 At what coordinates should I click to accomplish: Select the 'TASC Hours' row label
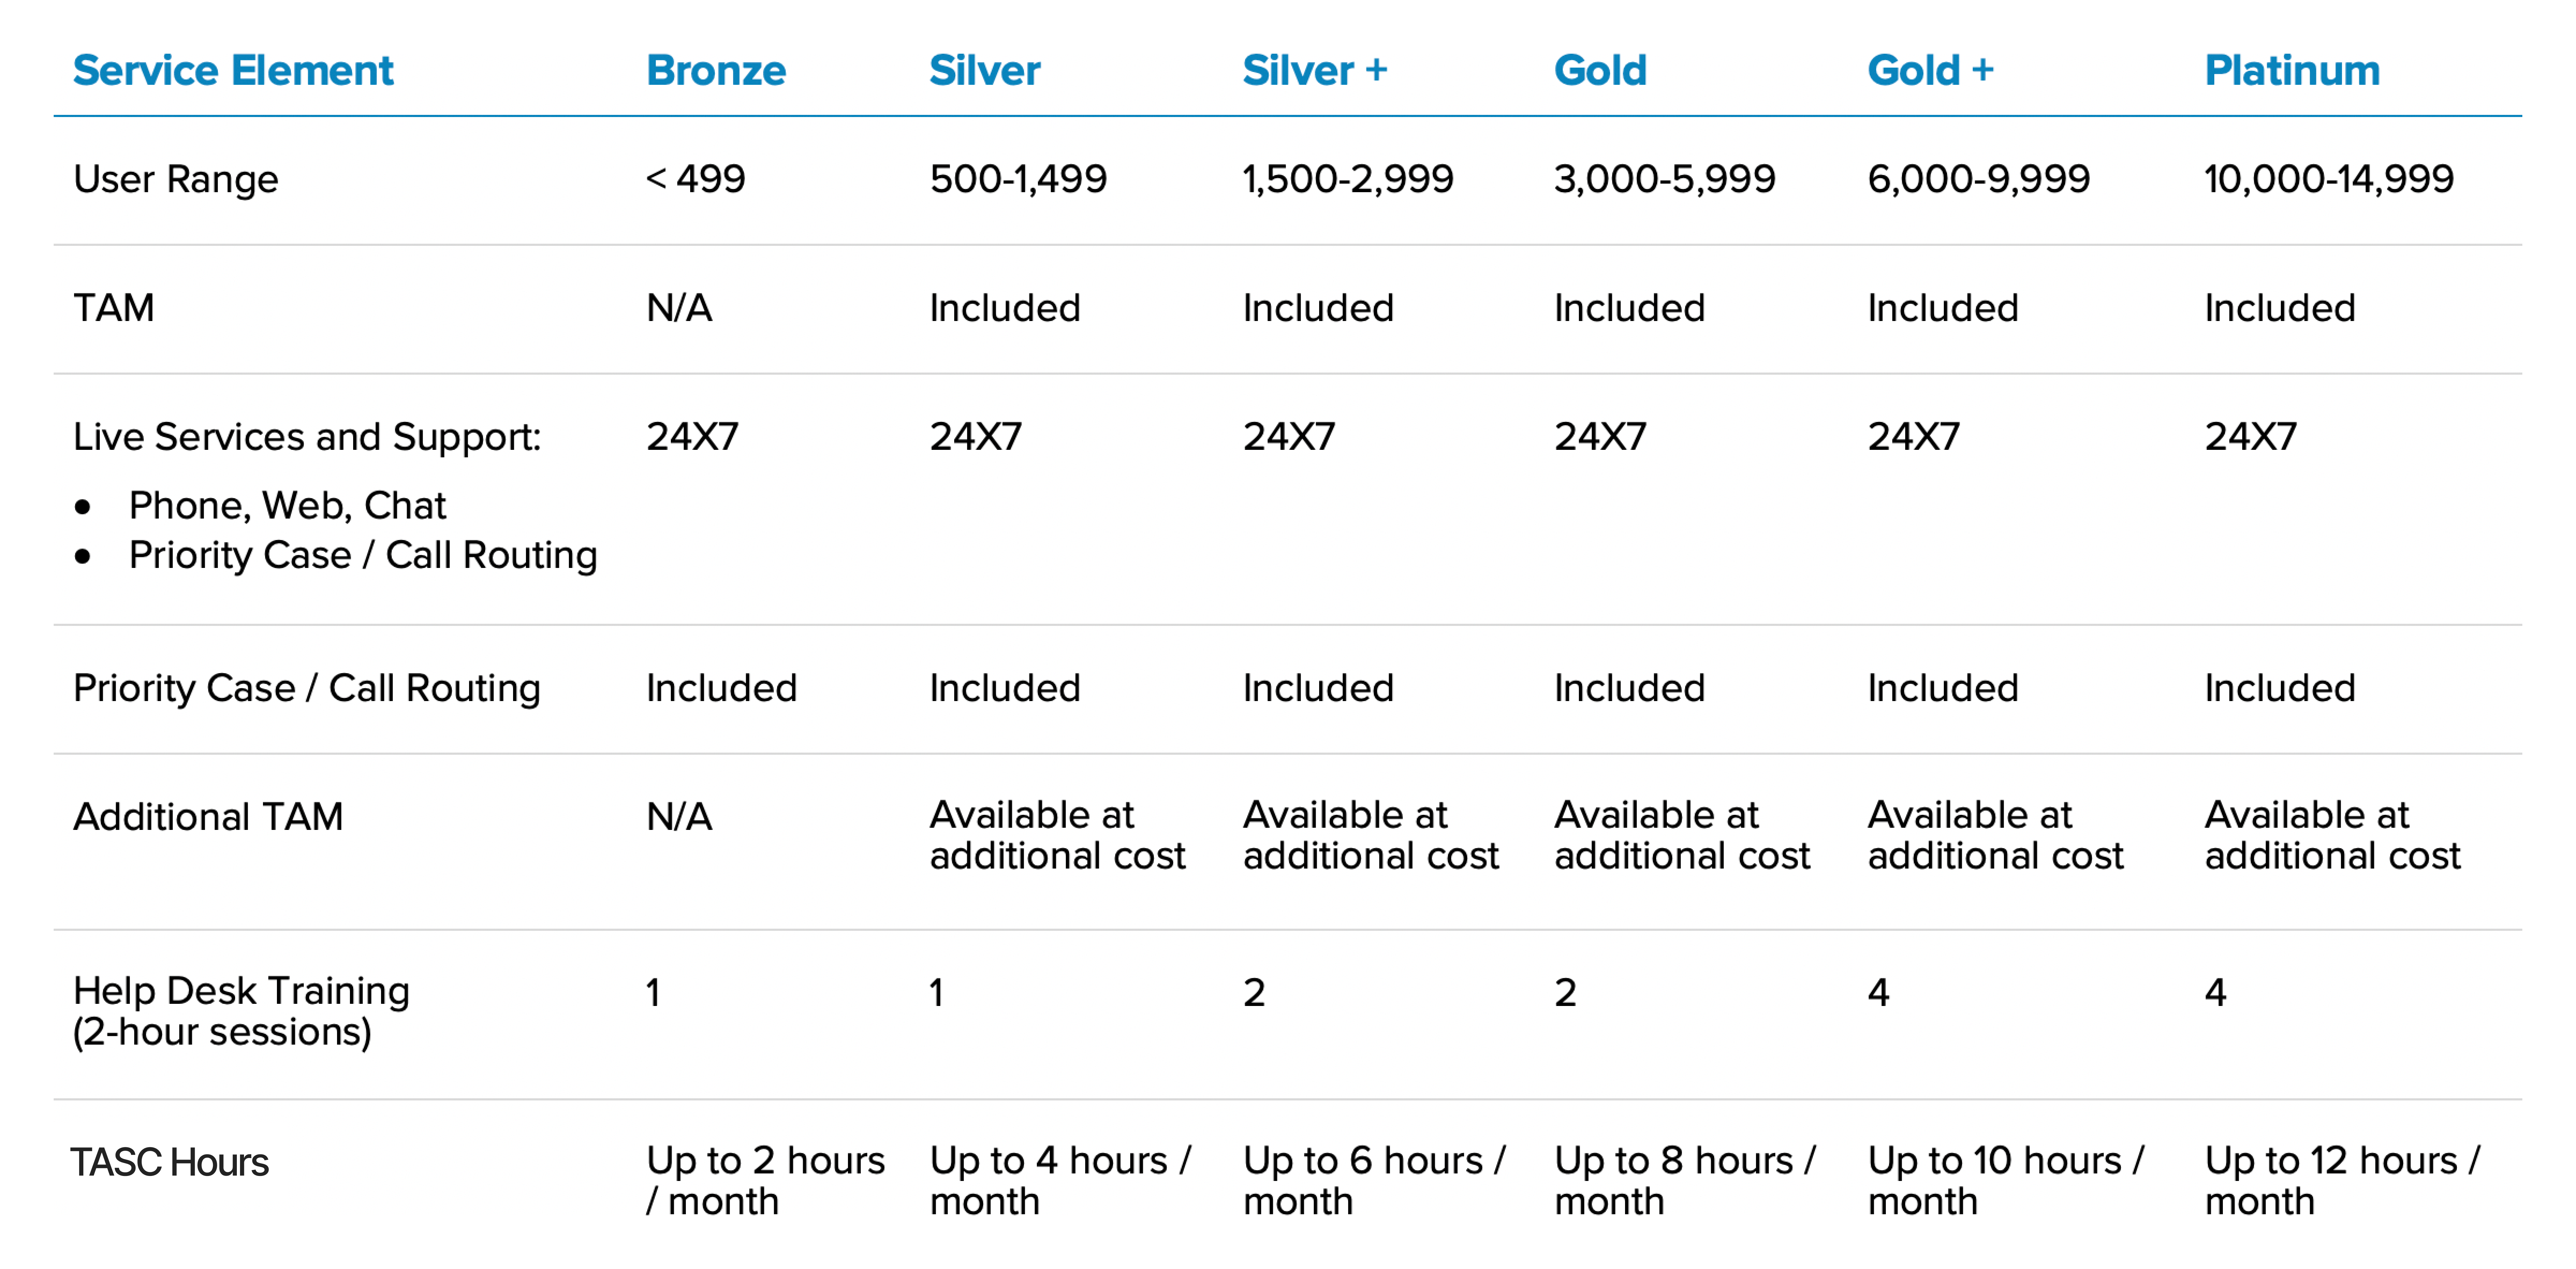[170, 1162]
